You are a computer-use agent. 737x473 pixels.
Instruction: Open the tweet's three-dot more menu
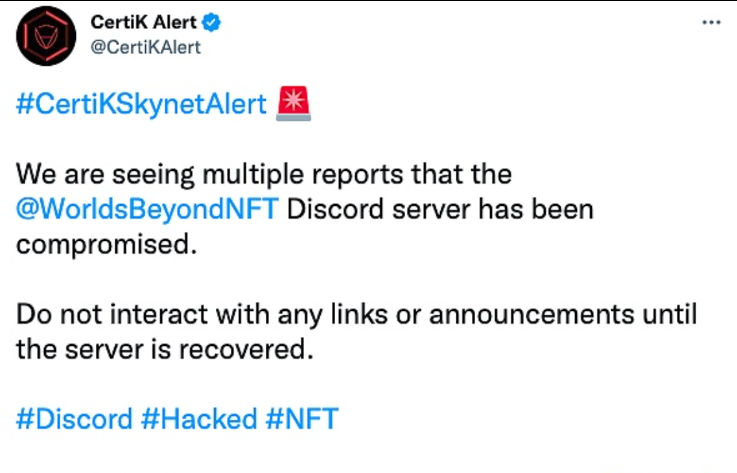711,23
